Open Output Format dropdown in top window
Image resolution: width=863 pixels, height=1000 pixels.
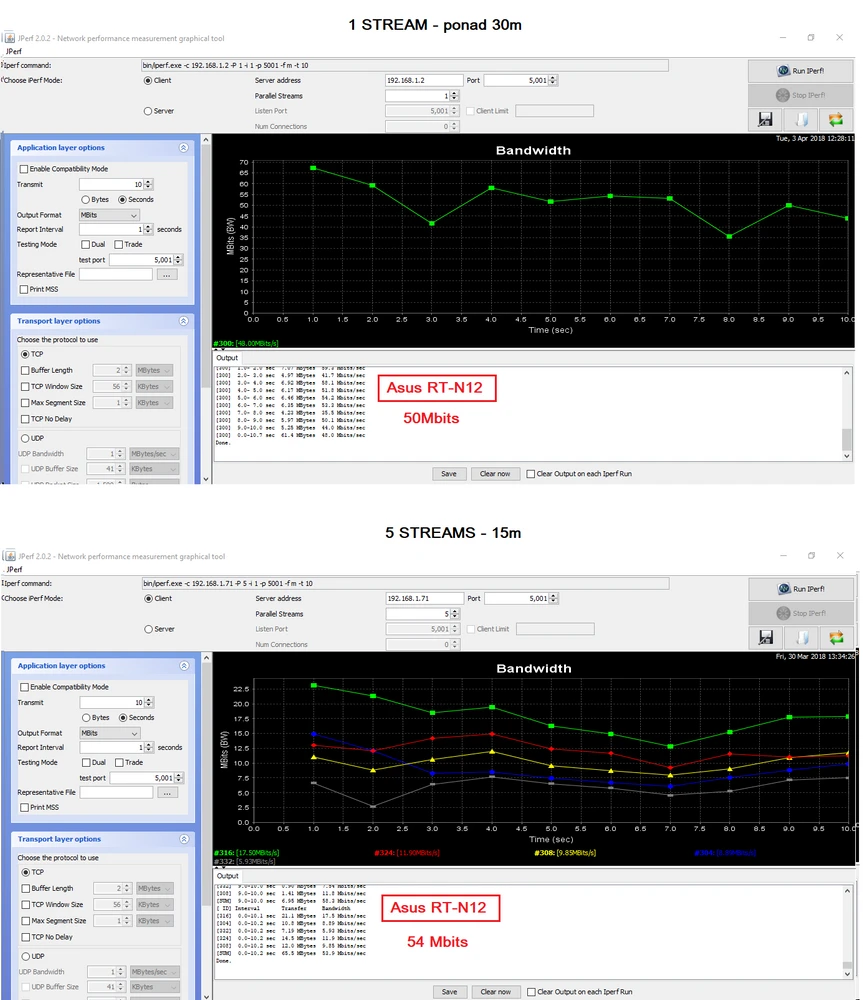[x=108, y=214]
